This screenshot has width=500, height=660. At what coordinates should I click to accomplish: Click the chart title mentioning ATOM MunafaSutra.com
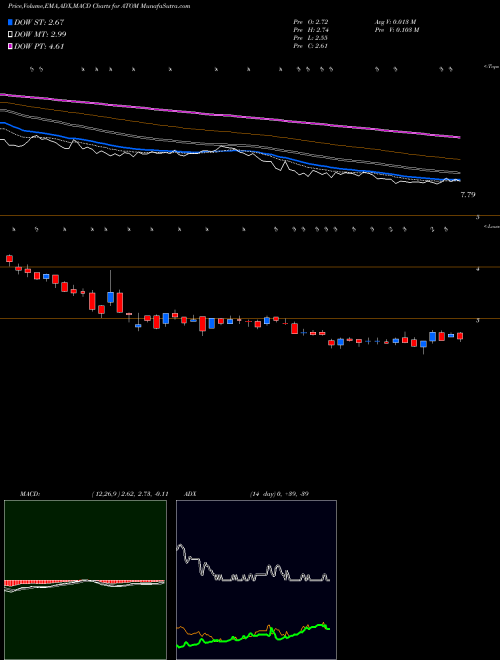99,6
